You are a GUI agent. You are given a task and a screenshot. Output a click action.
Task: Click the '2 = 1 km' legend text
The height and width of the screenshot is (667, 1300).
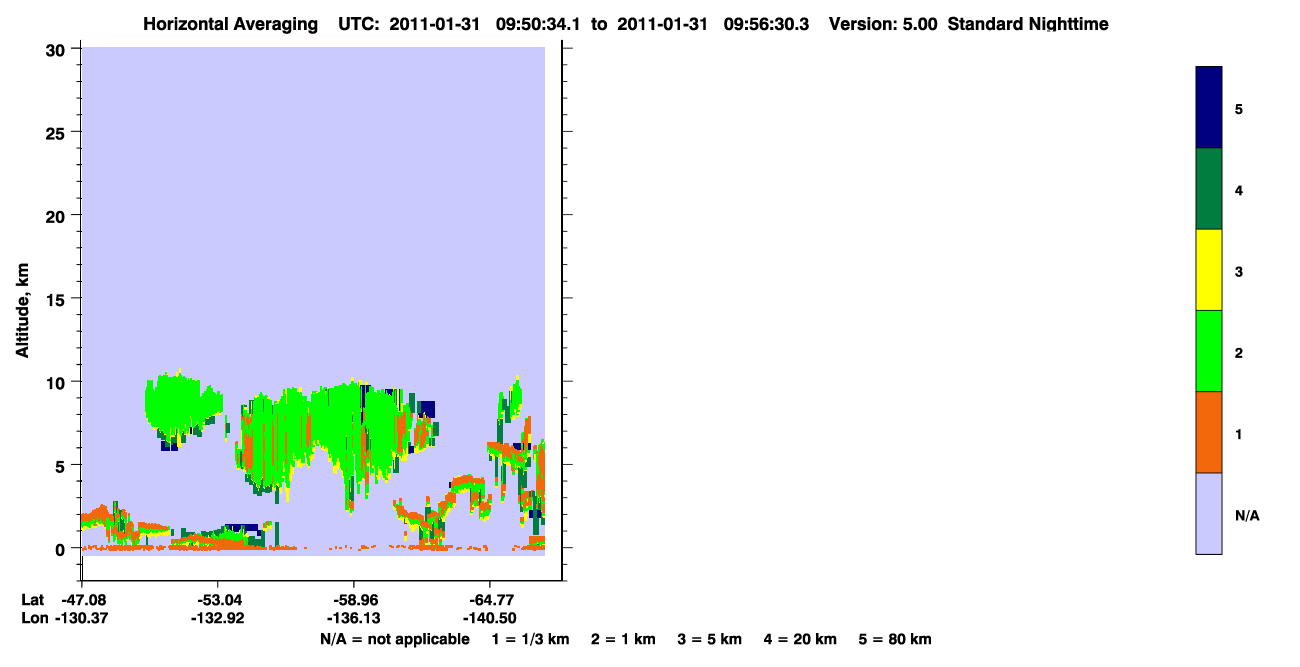623,639
